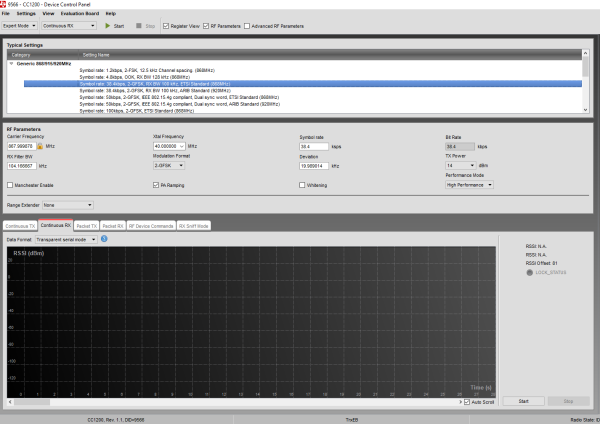Image resolution: width=600 pixels, height=424 pixels.
Task: Enable the Whitening checkbox
Action: point(302,185)
